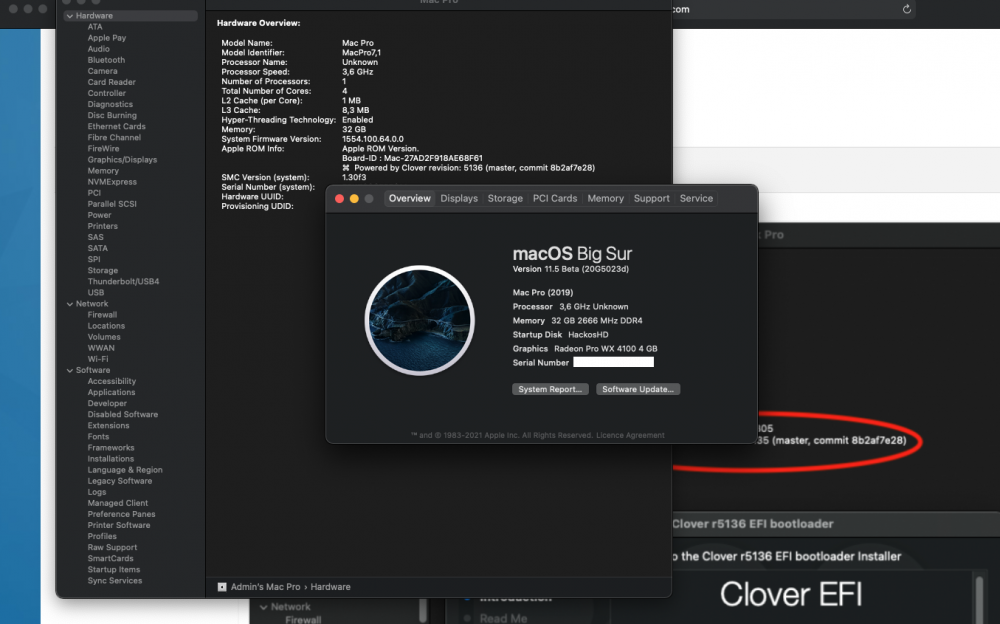Select Logs in the sidebar

[x=97, y=492]
